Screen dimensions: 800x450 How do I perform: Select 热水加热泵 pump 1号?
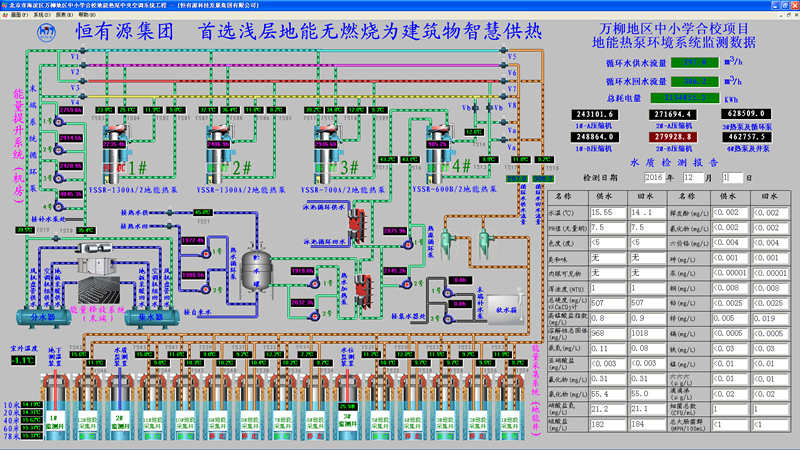click(x=314, y=283)
